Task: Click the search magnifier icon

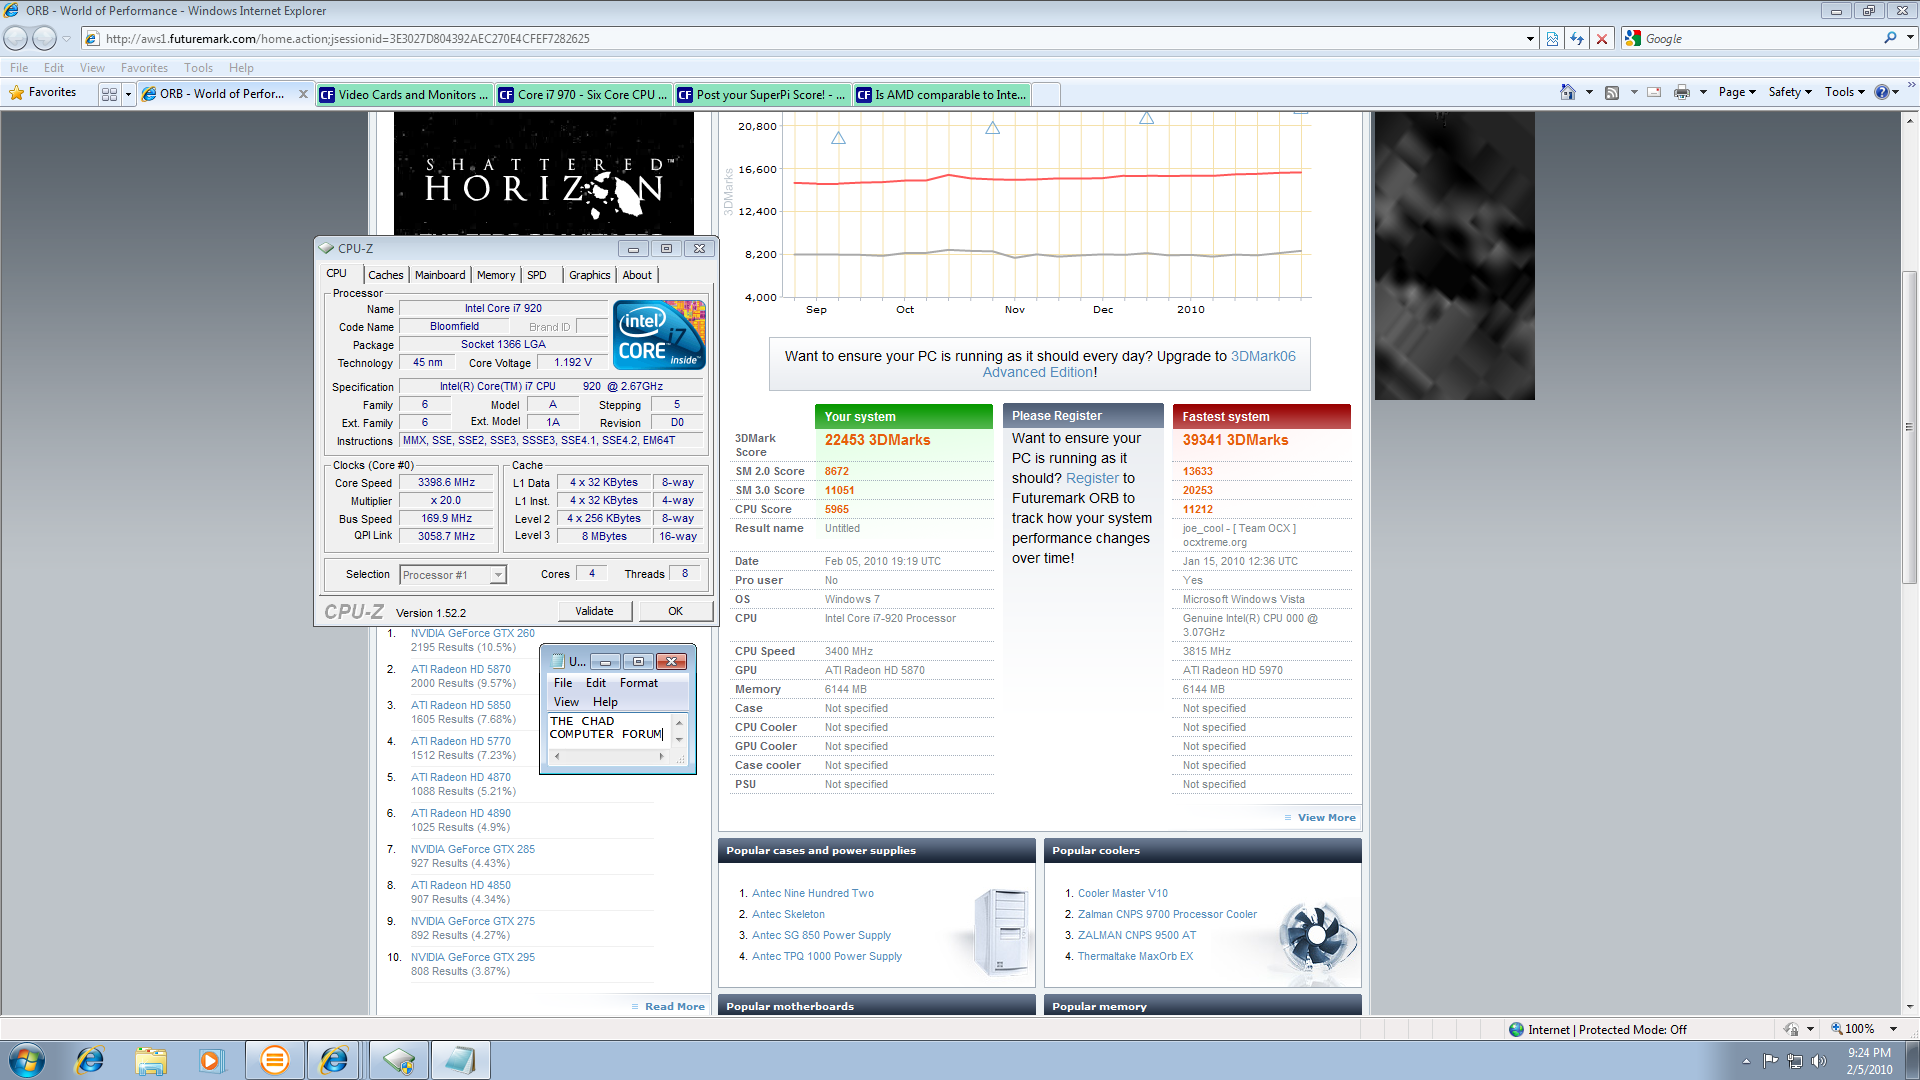Action: pos(1890,38)
